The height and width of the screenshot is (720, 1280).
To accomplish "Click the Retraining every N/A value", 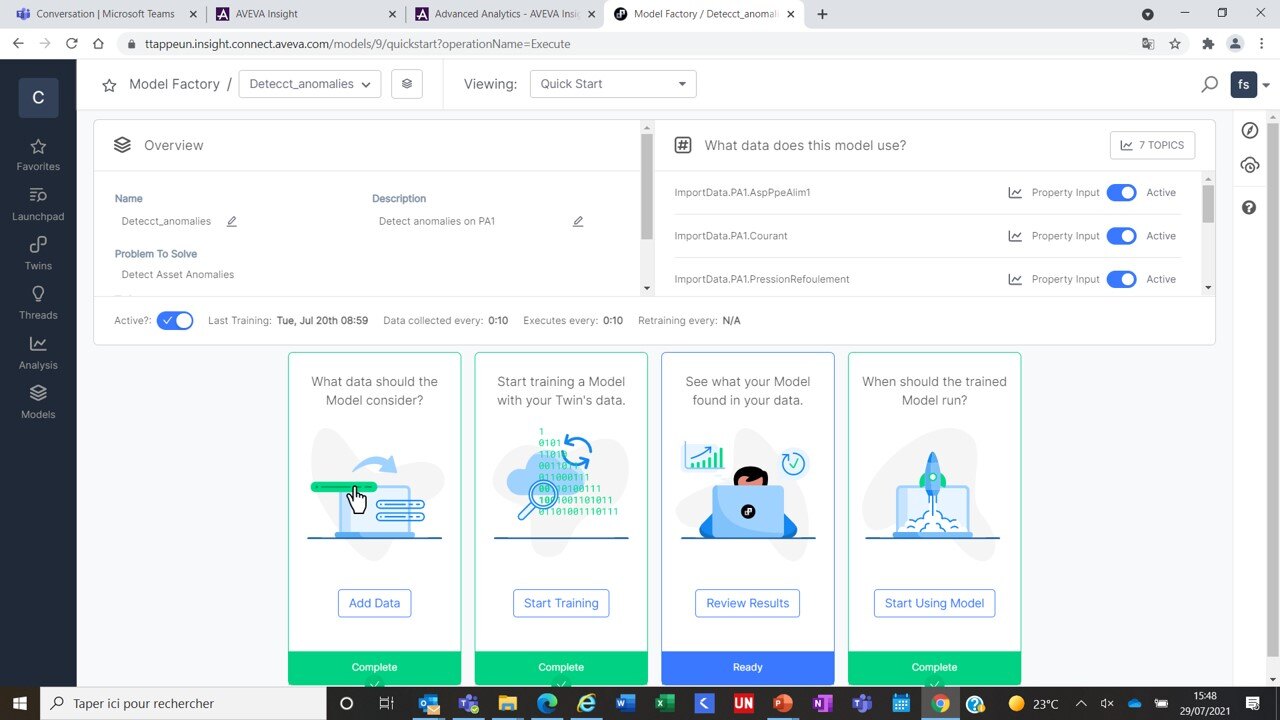I will coord(731,321).
